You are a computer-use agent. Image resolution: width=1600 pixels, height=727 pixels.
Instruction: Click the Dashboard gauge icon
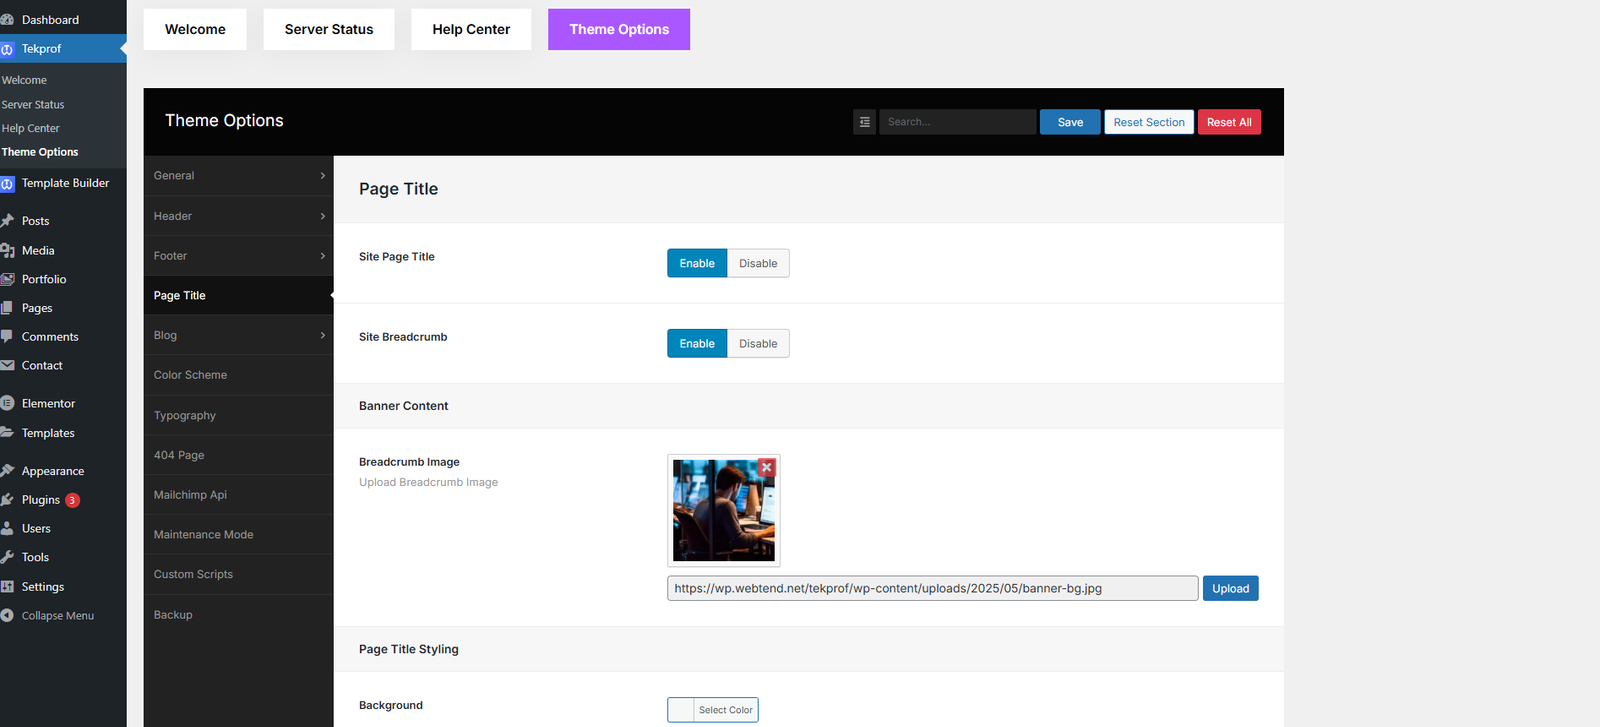click(x=7, y=20)
